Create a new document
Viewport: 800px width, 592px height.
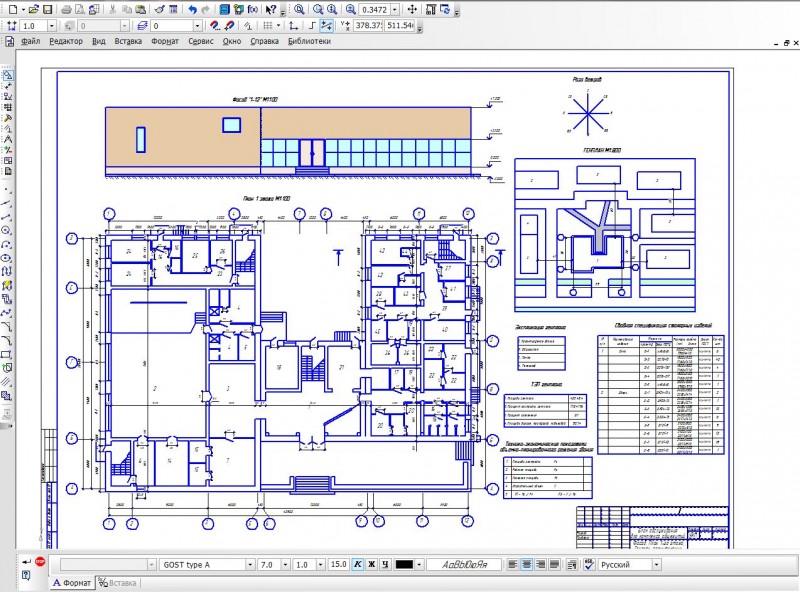[x=12, y=9]
